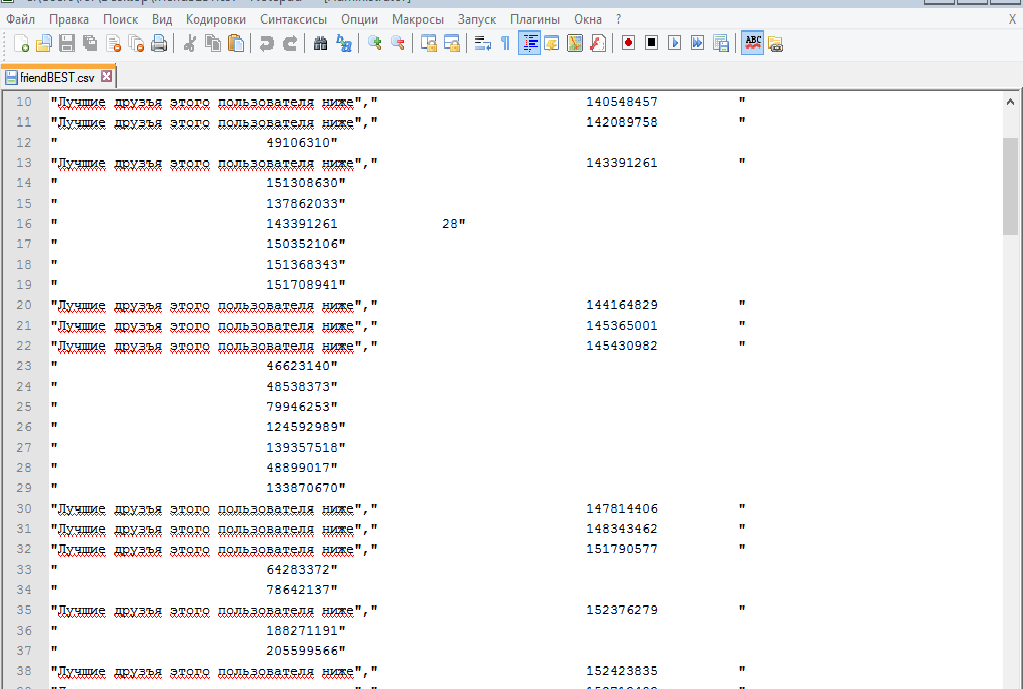Undo the last action arrow icon

(266, 44)
